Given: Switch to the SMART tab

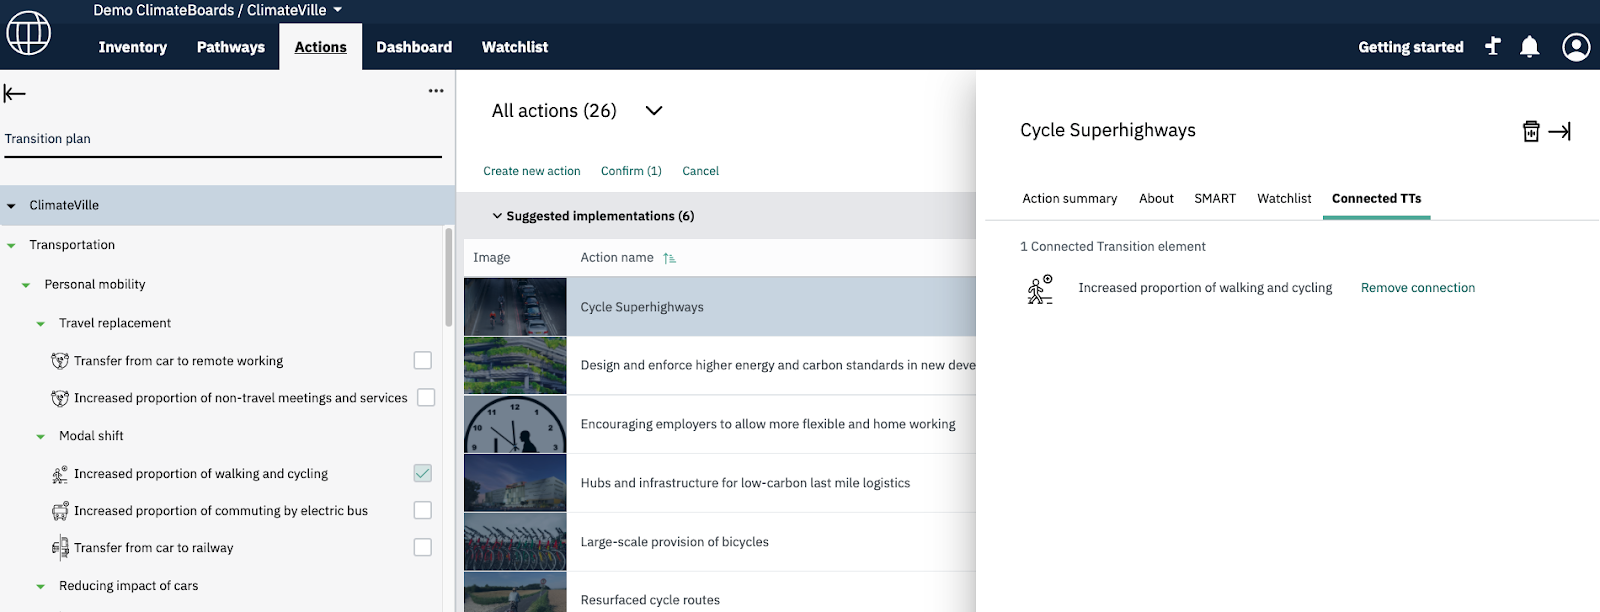Looking at the screenshot, I should [1214, 199].
